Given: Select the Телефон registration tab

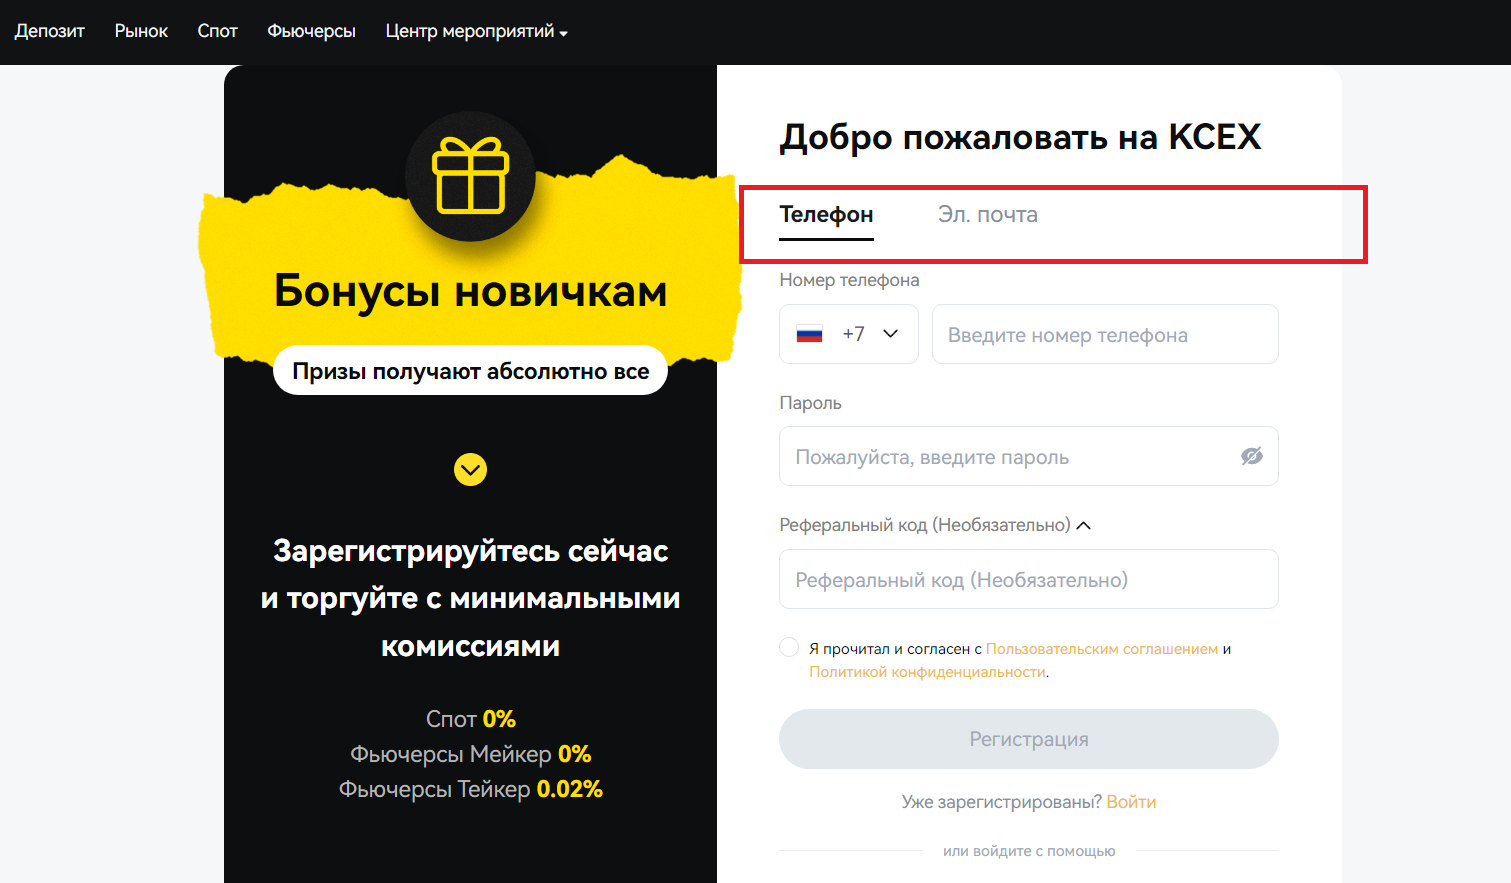Looking at the screenshot, I should coord(826,215).
